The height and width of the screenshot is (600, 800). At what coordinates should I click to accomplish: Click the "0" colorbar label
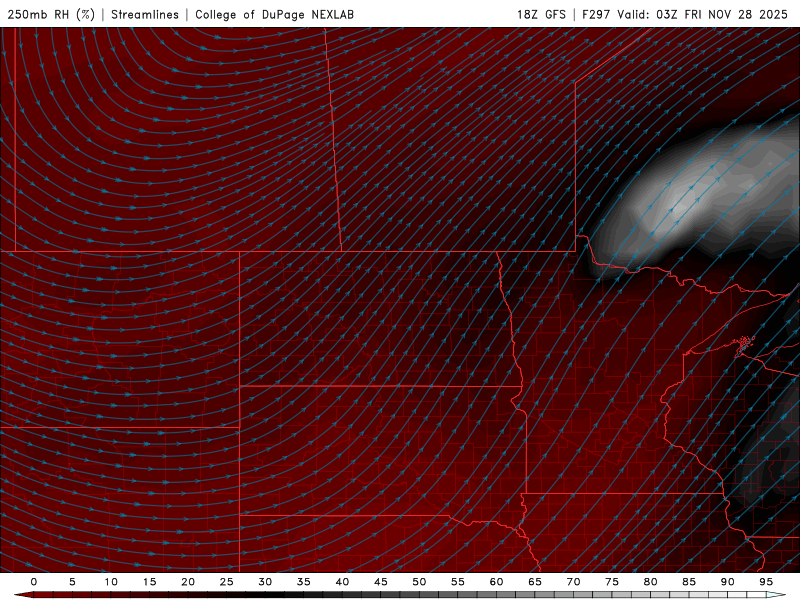pos(34,582)
